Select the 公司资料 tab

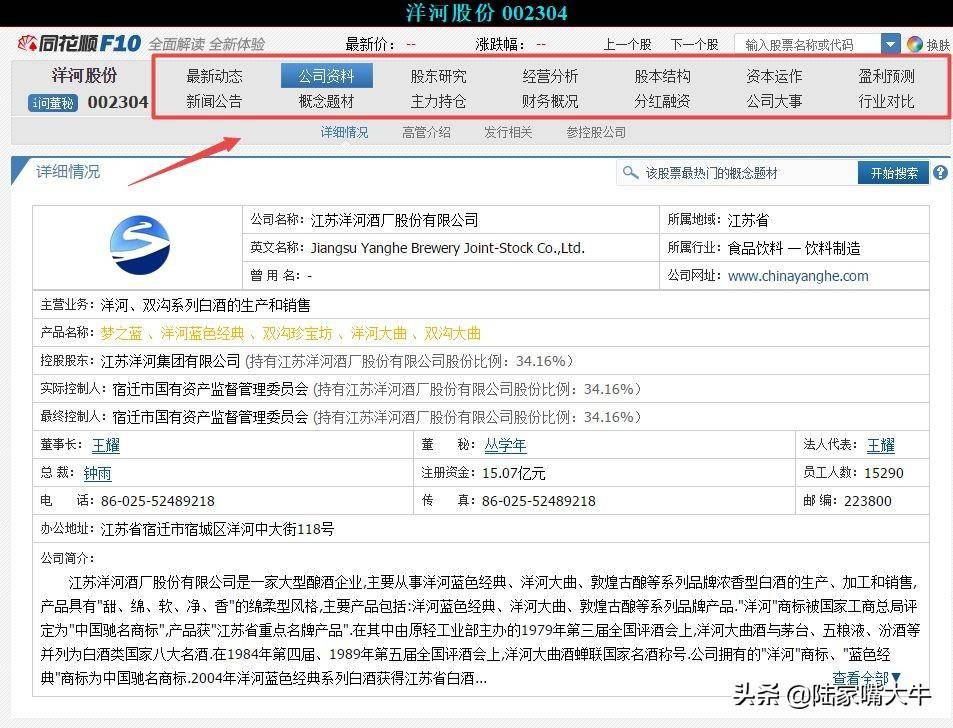pyautogui.click(x=326, y=77)
